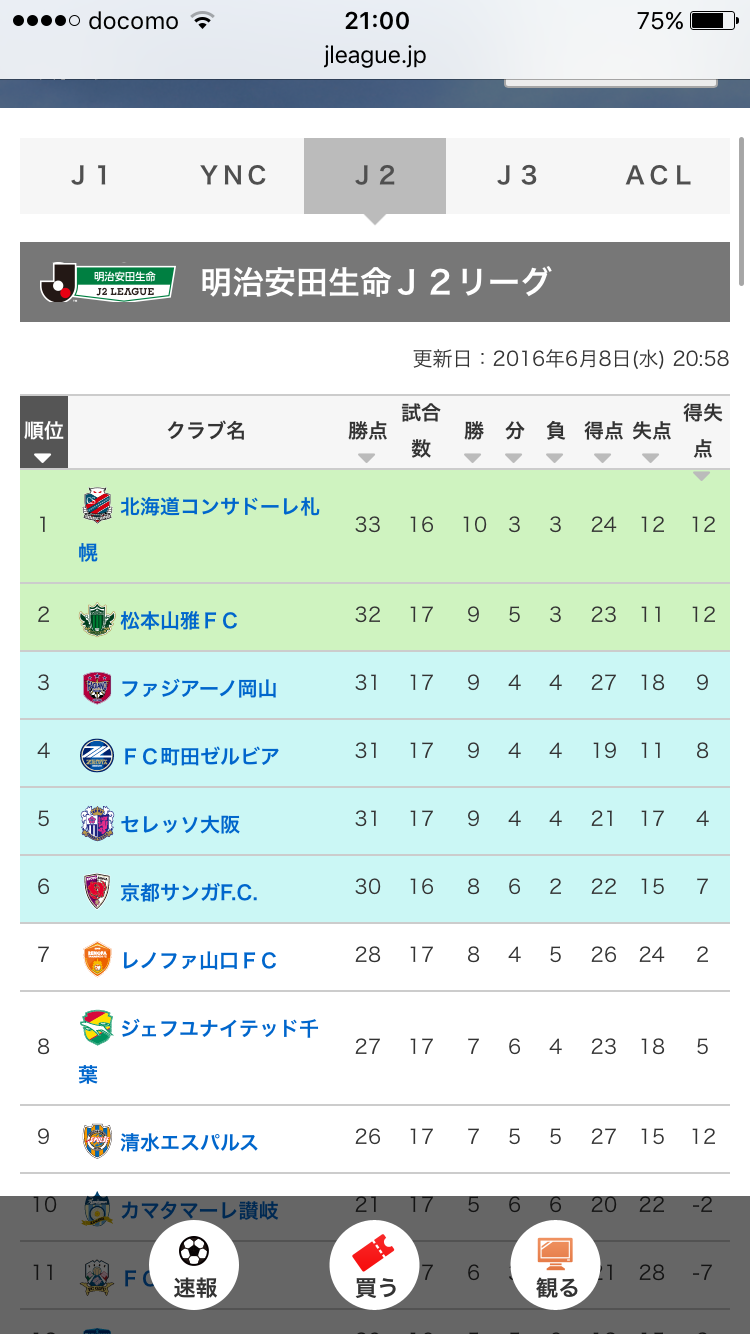Switch to the ACL tab
Viewport: 750px width, 1334px height.
click(x=659, y=176)
